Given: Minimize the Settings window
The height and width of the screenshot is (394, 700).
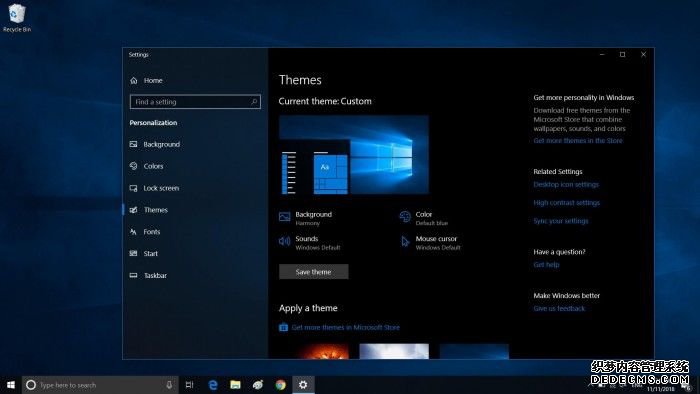Looking at the screenshot, I should click(x=602, y=54).
